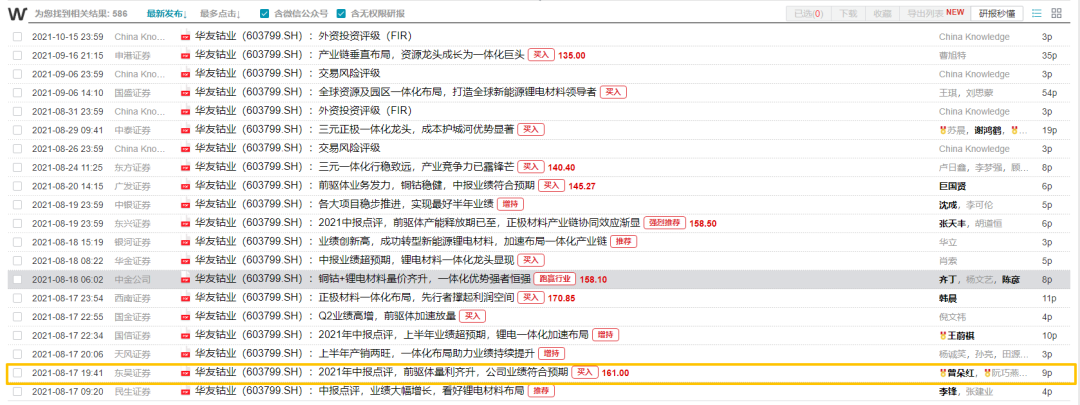This screenshot has width=1080, height=405.
Task: Click the 收藏 favorites button
Action: [882, 13]
